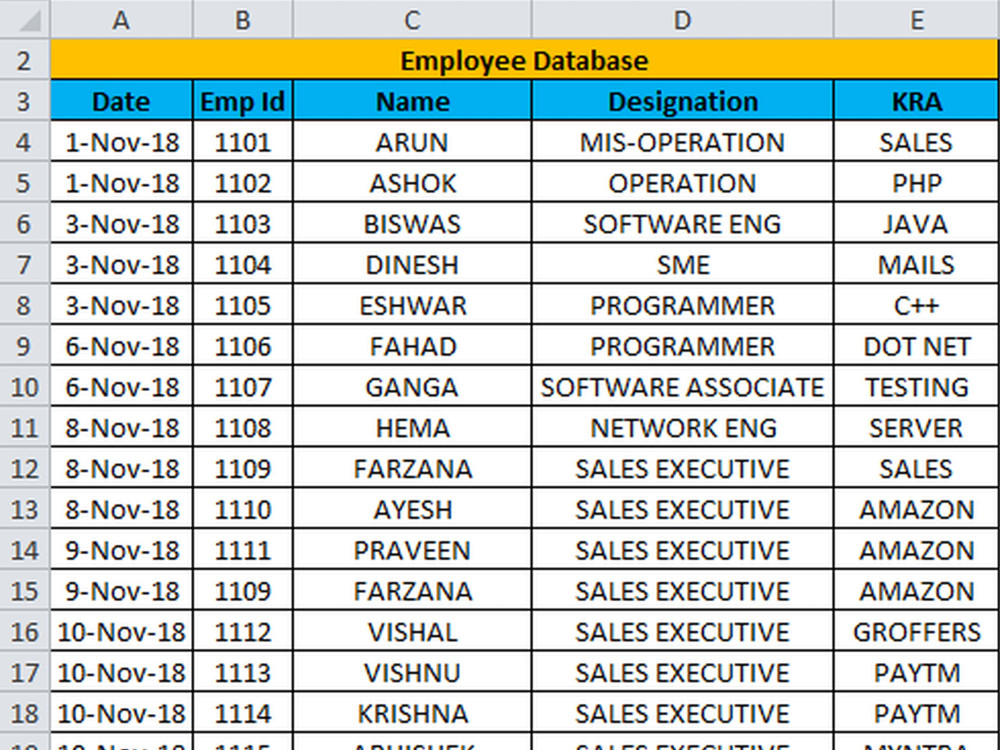Select row 3 header

tap(25, 101)
